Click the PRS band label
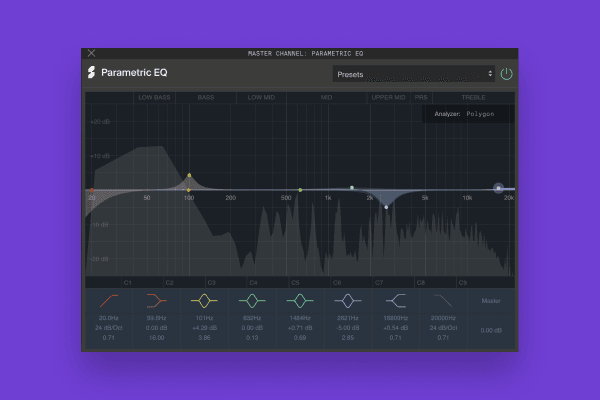This screenshot has width=600, height=400. pyautogui.click(x=421, y=97)
